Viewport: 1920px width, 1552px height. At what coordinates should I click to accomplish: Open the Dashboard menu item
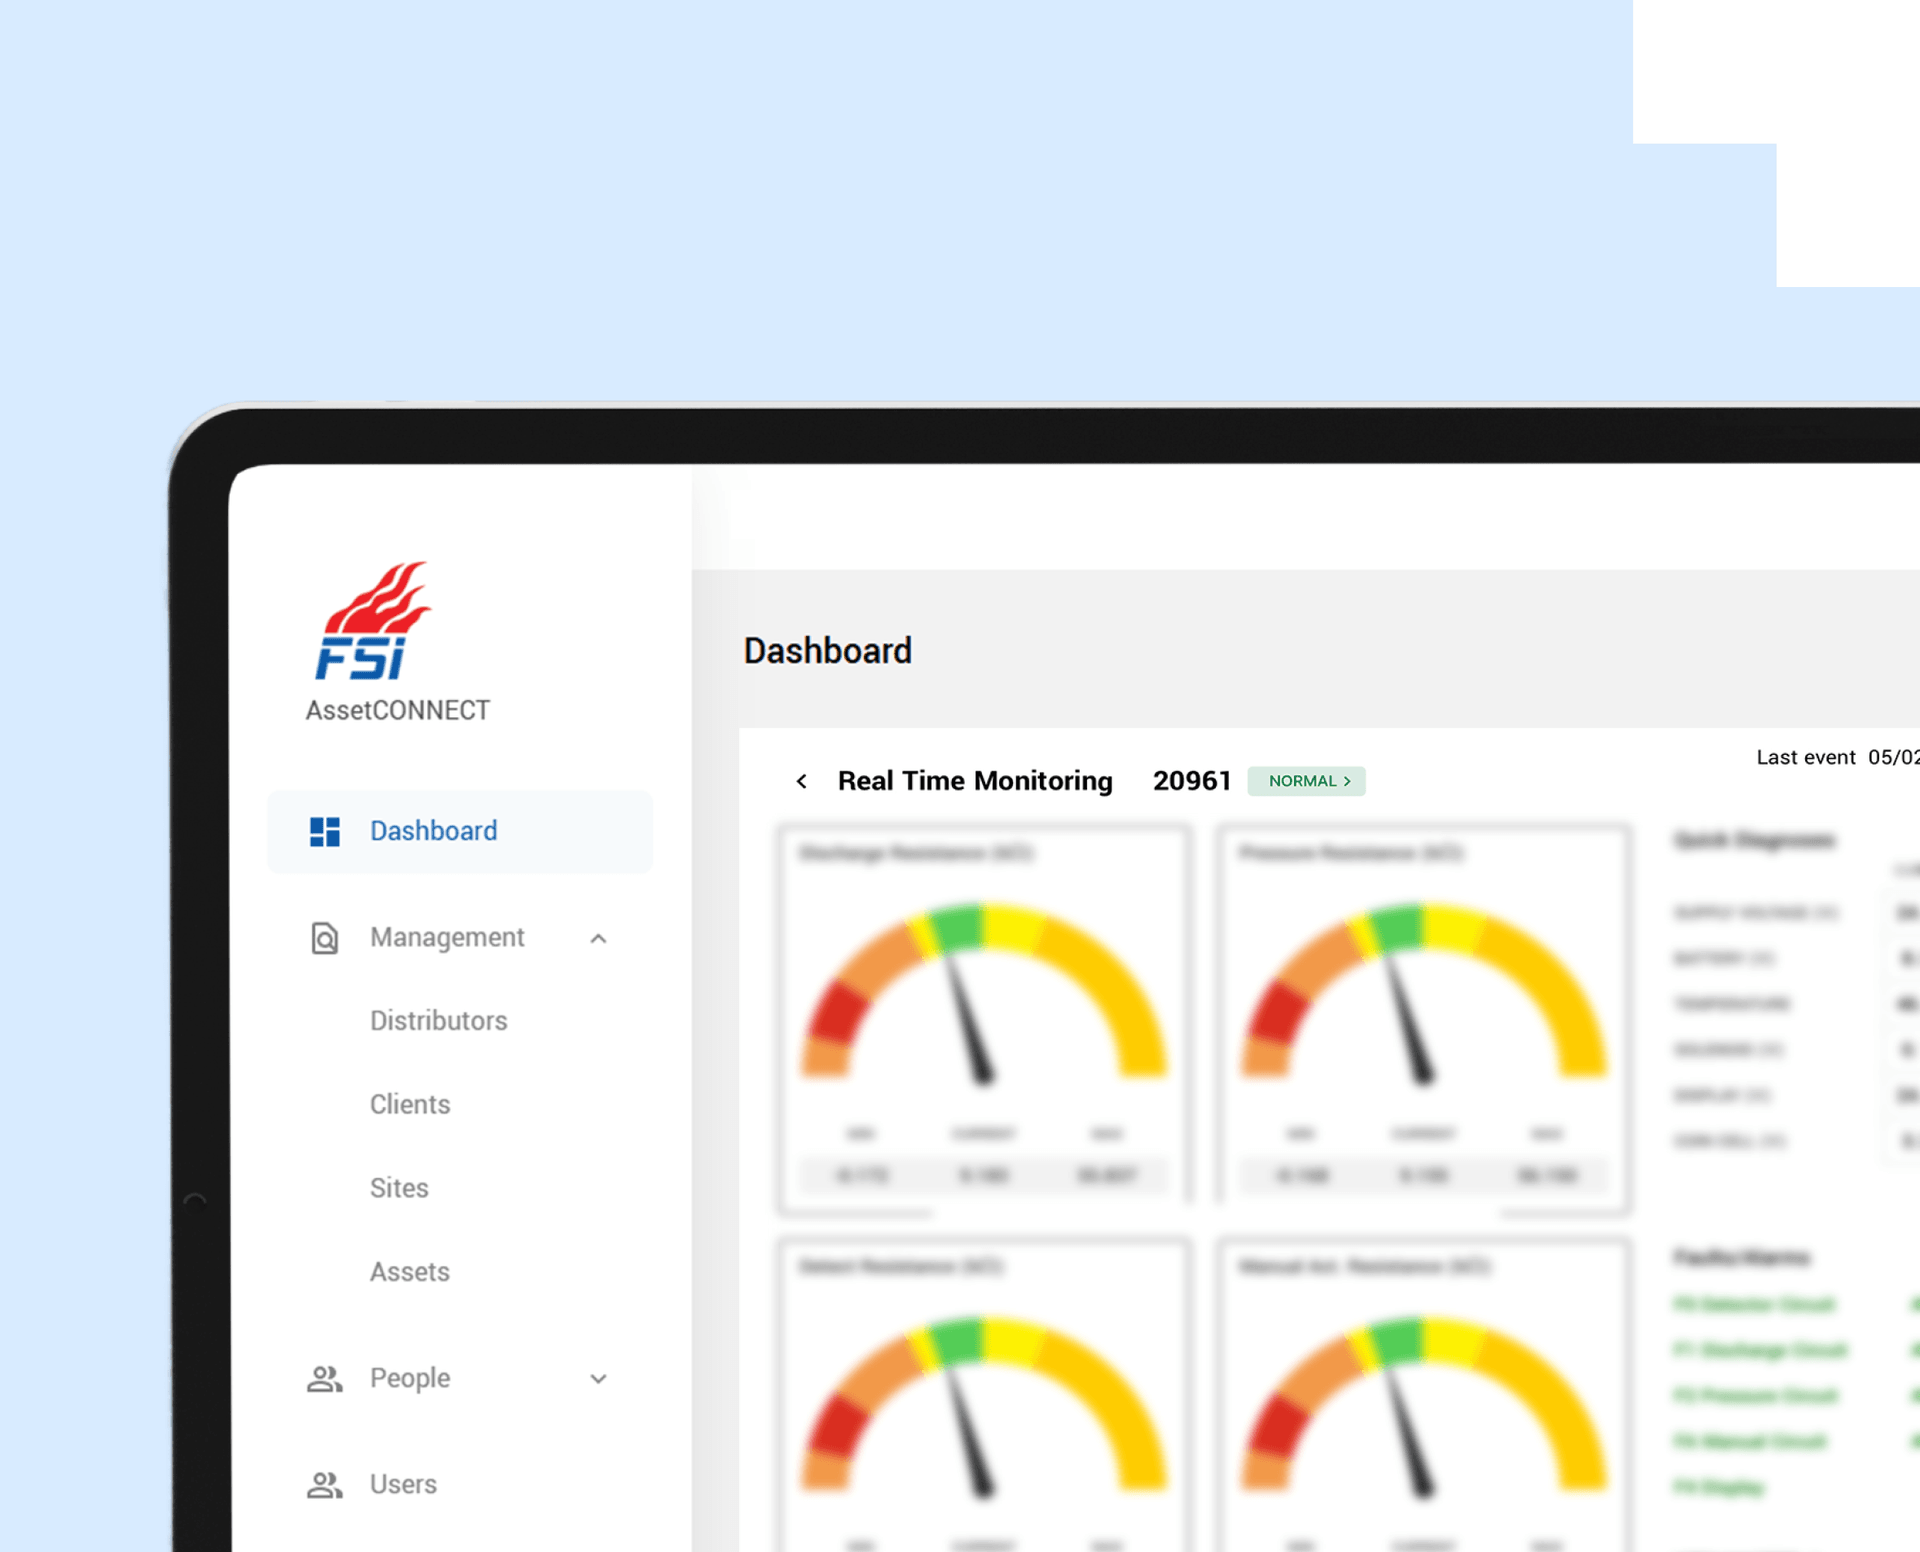click(x=433, y=831)
